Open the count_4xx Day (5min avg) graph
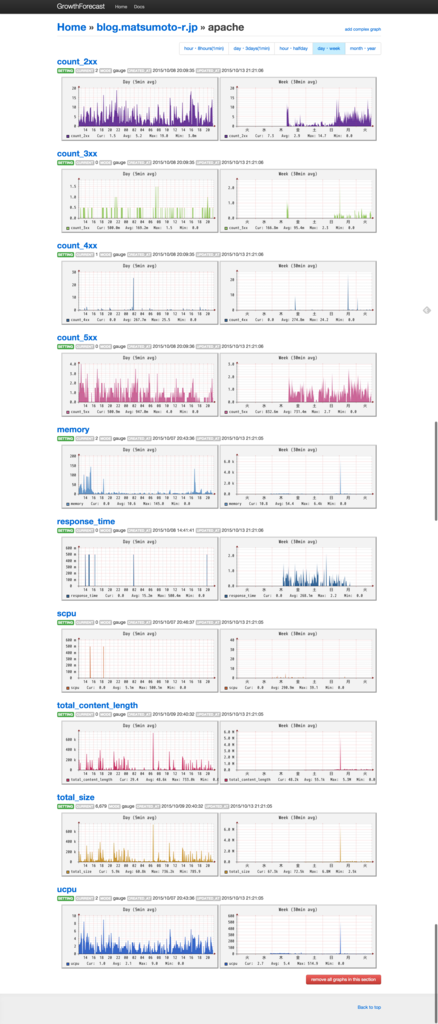438x1024 pixels. 138,292
